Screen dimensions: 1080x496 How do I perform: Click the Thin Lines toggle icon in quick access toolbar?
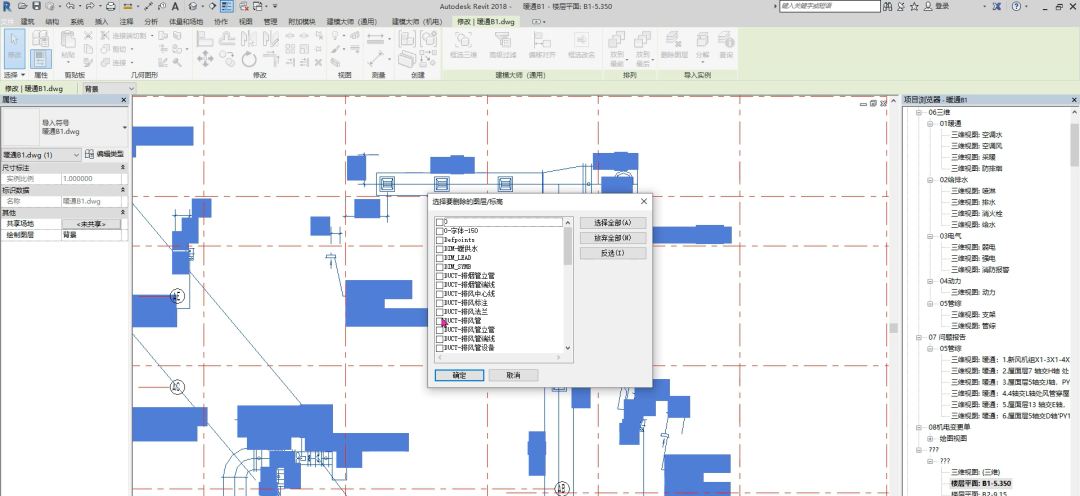pos(226,6)
